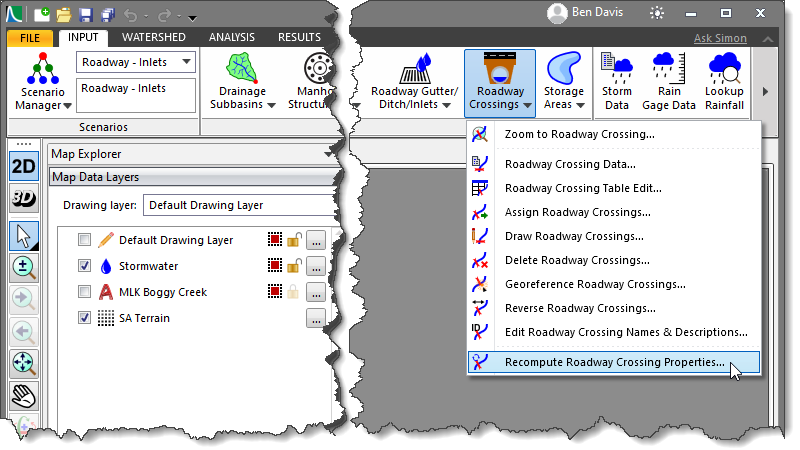The width and height of the screenshot is (800, 450).
Task: Click the Zoom Previous tool
Action: (x=23, y=332)
